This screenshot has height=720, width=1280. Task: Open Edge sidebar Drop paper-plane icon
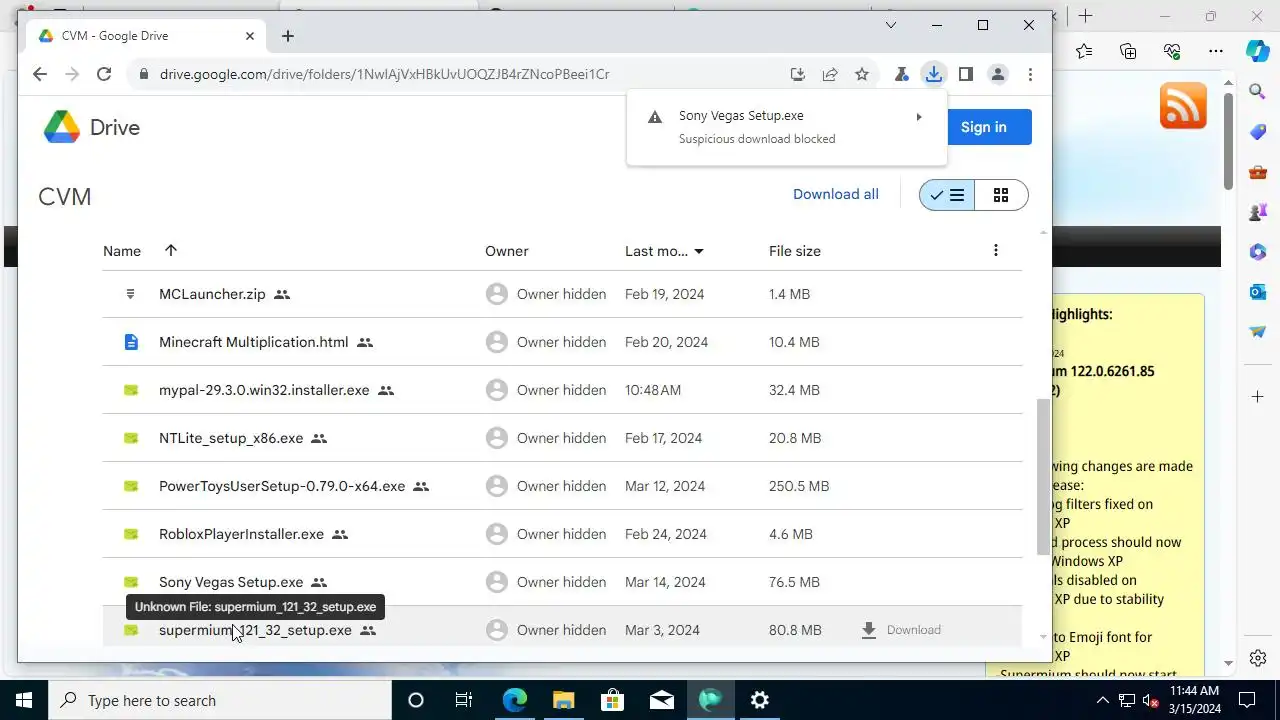click(x=1258, y=332)
